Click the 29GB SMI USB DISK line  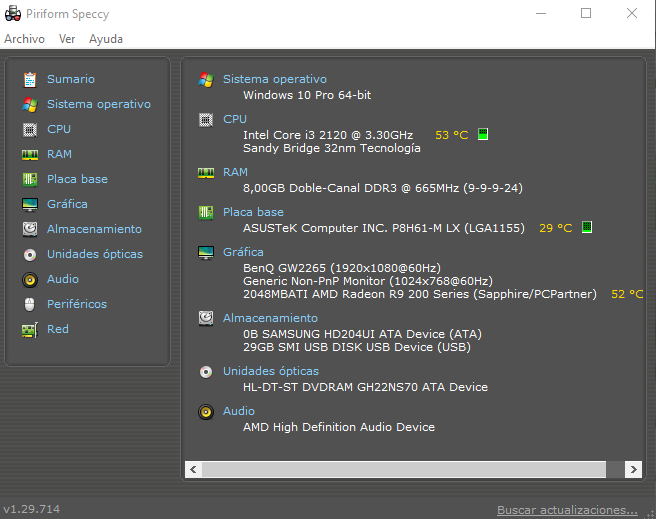(x=357, y=347)
